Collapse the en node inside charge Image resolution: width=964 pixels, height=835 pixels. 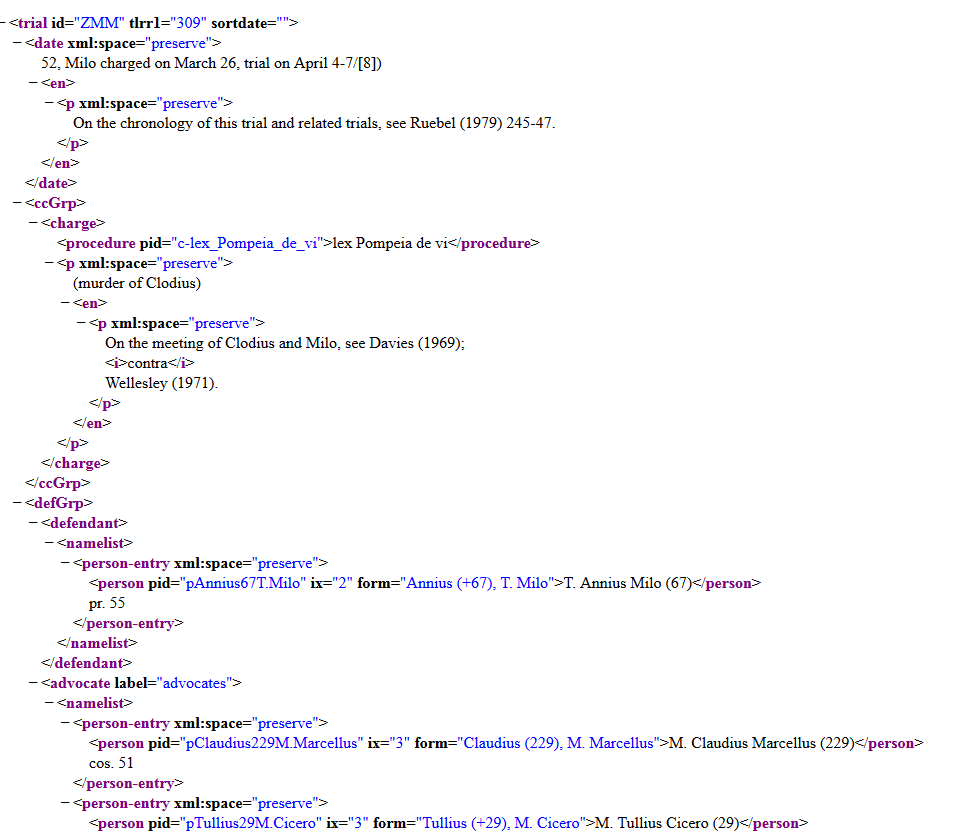coord(65,303)
